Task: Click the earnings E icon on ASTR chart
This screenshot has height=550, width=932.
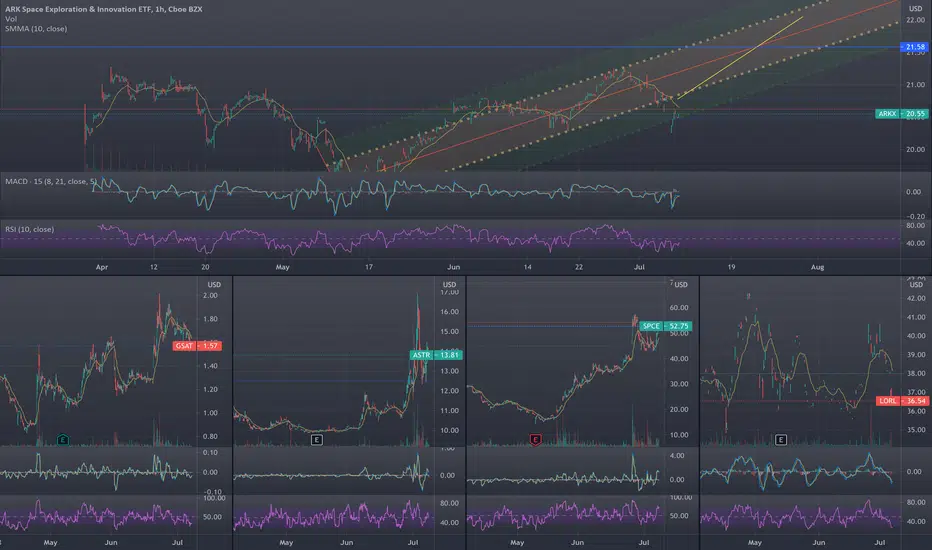Action: pos(317,440)
